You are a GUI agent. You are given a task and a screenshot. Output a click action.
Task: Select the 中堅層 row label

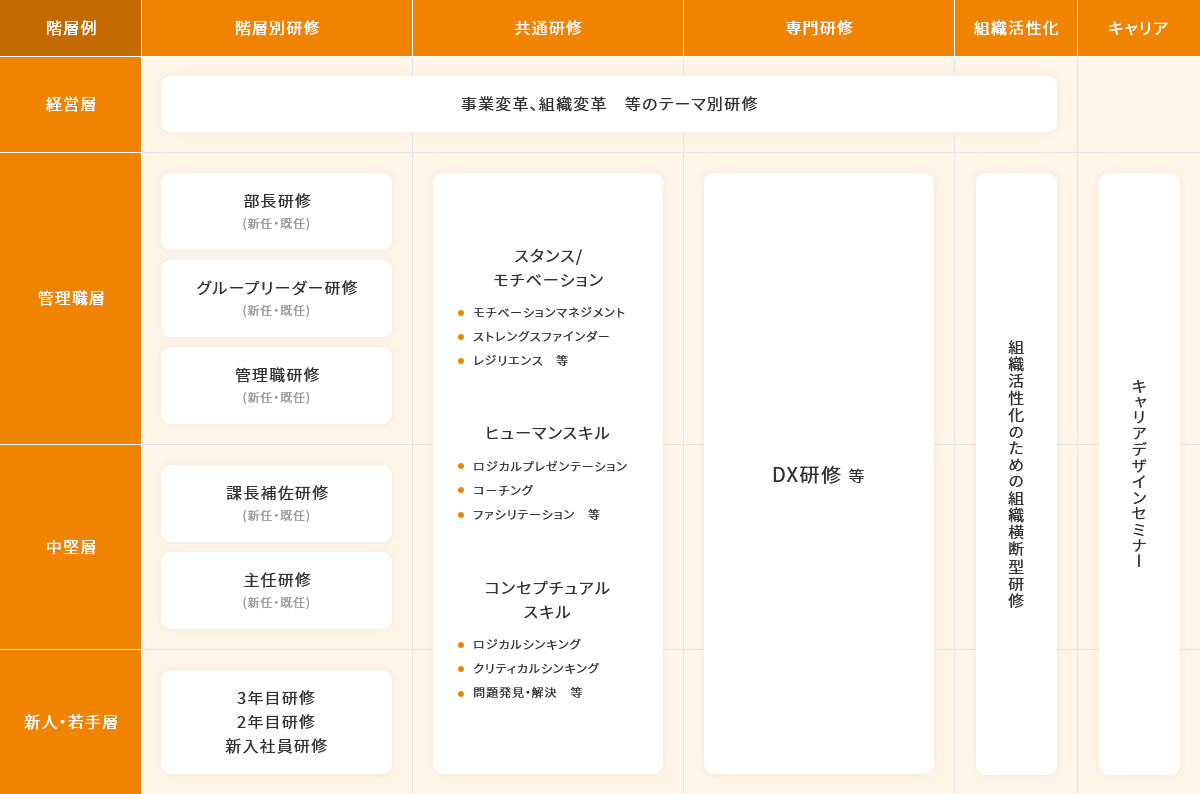[71, 547]
